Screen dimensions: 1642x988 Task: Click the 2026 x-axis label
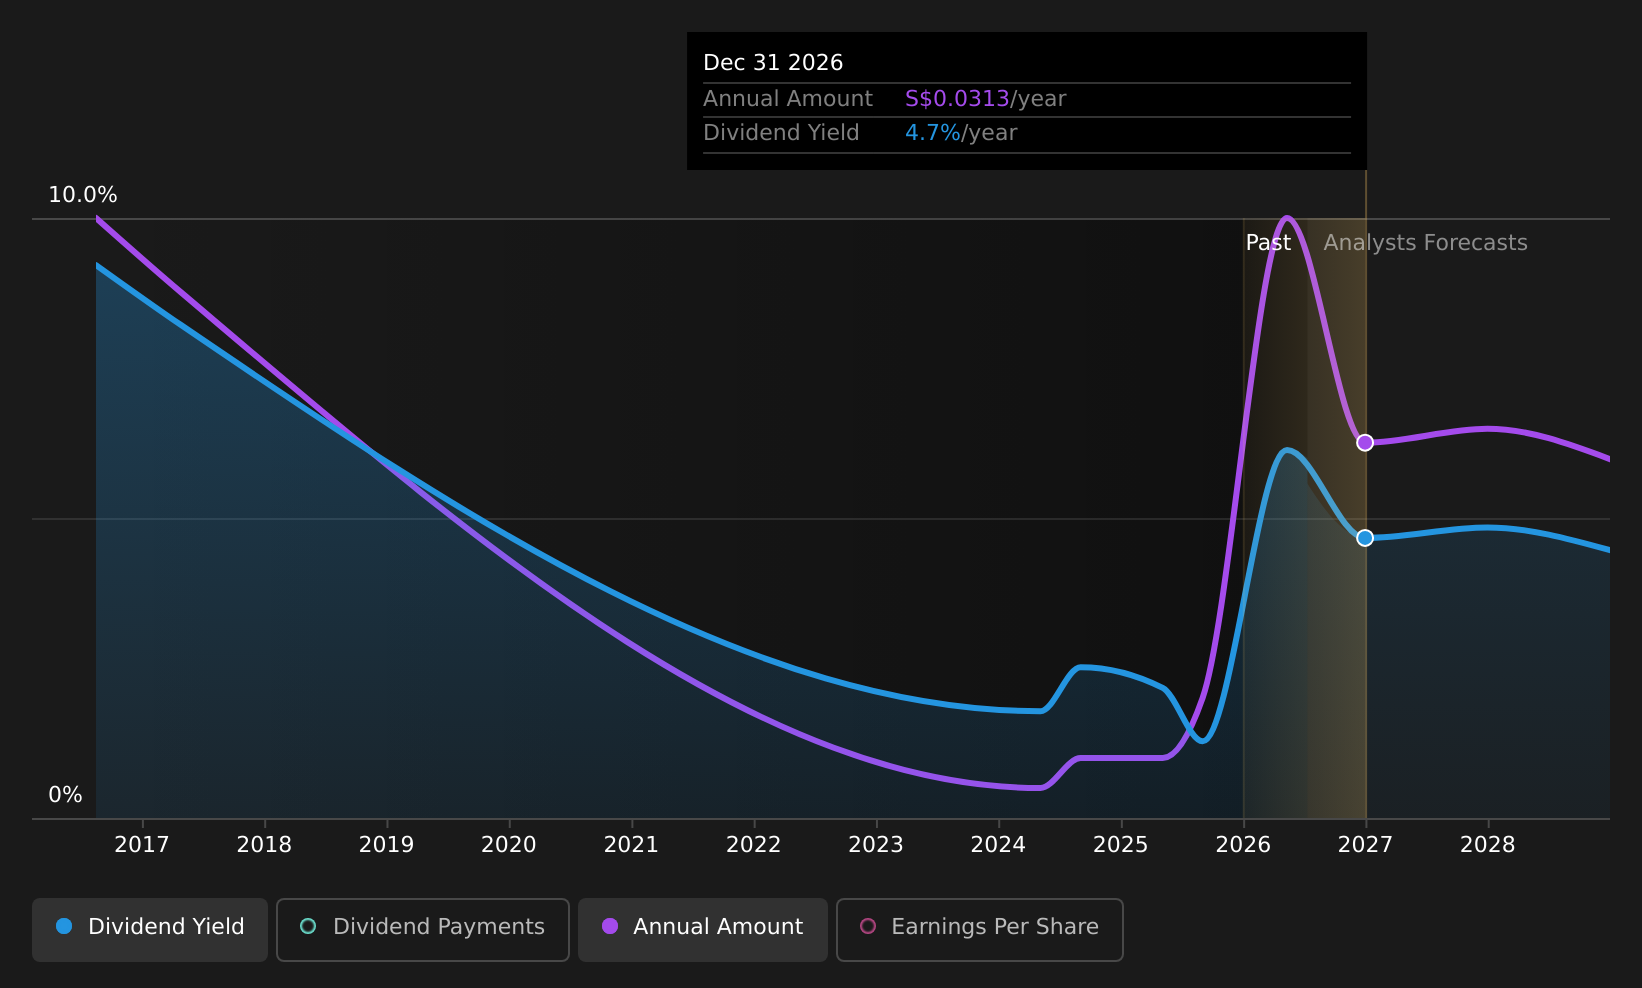pos(1243,845)
